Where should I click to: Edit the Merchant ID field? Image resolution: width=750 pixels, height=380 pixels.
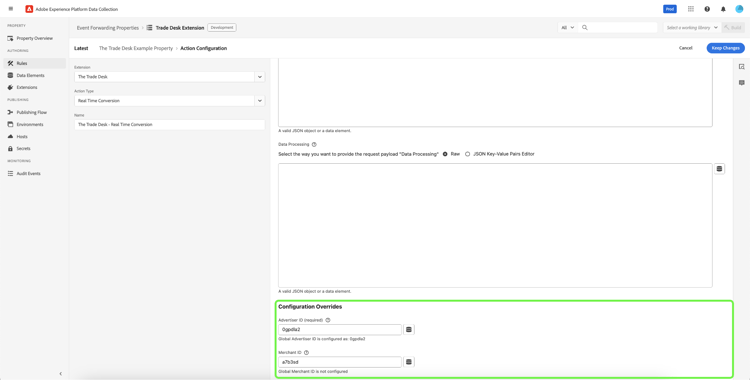tap(340, 362)
